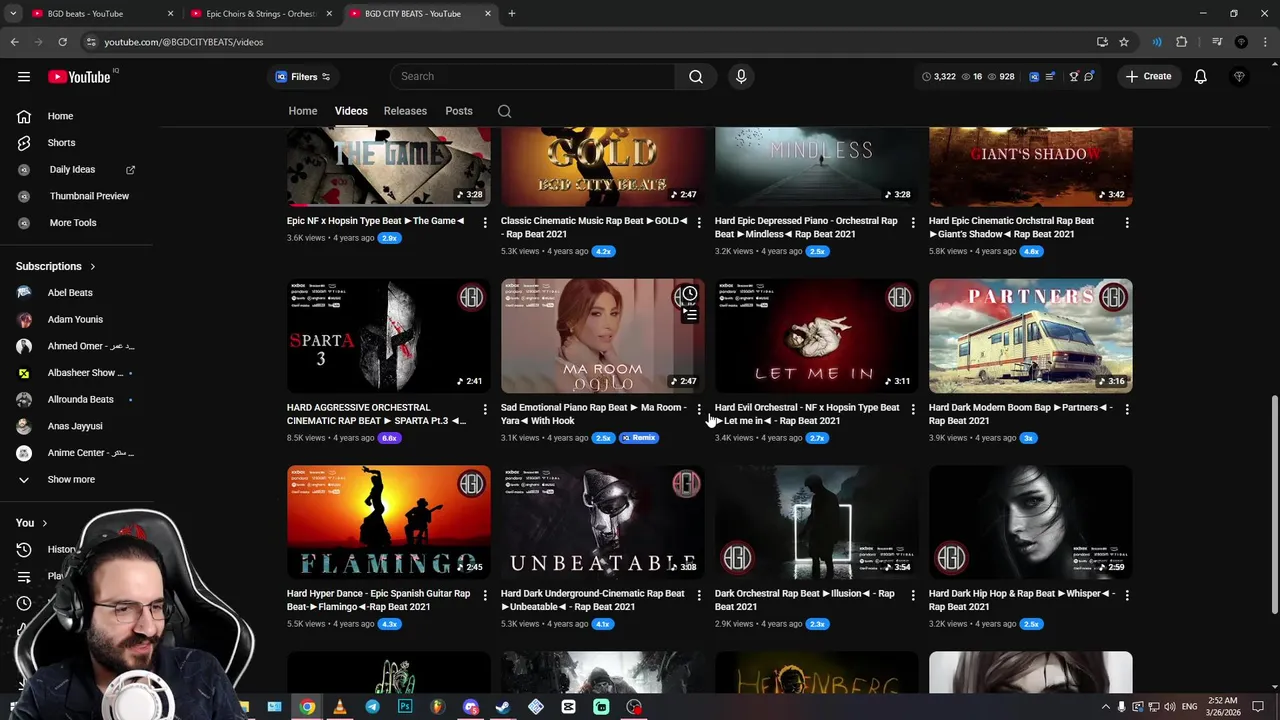Viewport: 1280px width, 720px height.
Task: Click the YouTube logo
Action: (x=79, y=77)
